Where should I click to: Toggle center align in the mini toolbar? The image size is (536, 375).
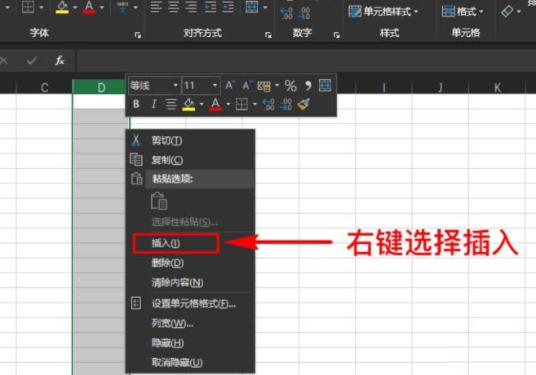pyautogui.click(x=171, y=104)
